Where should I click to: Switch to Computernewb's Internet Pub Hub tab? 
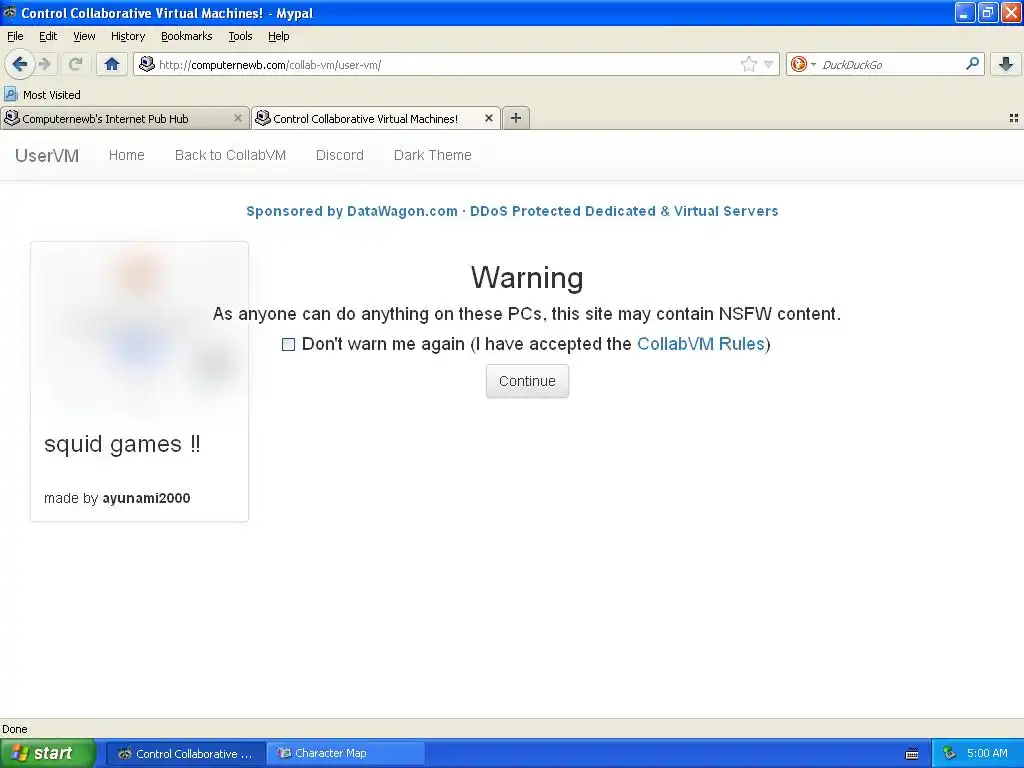[x=124, y=118]
